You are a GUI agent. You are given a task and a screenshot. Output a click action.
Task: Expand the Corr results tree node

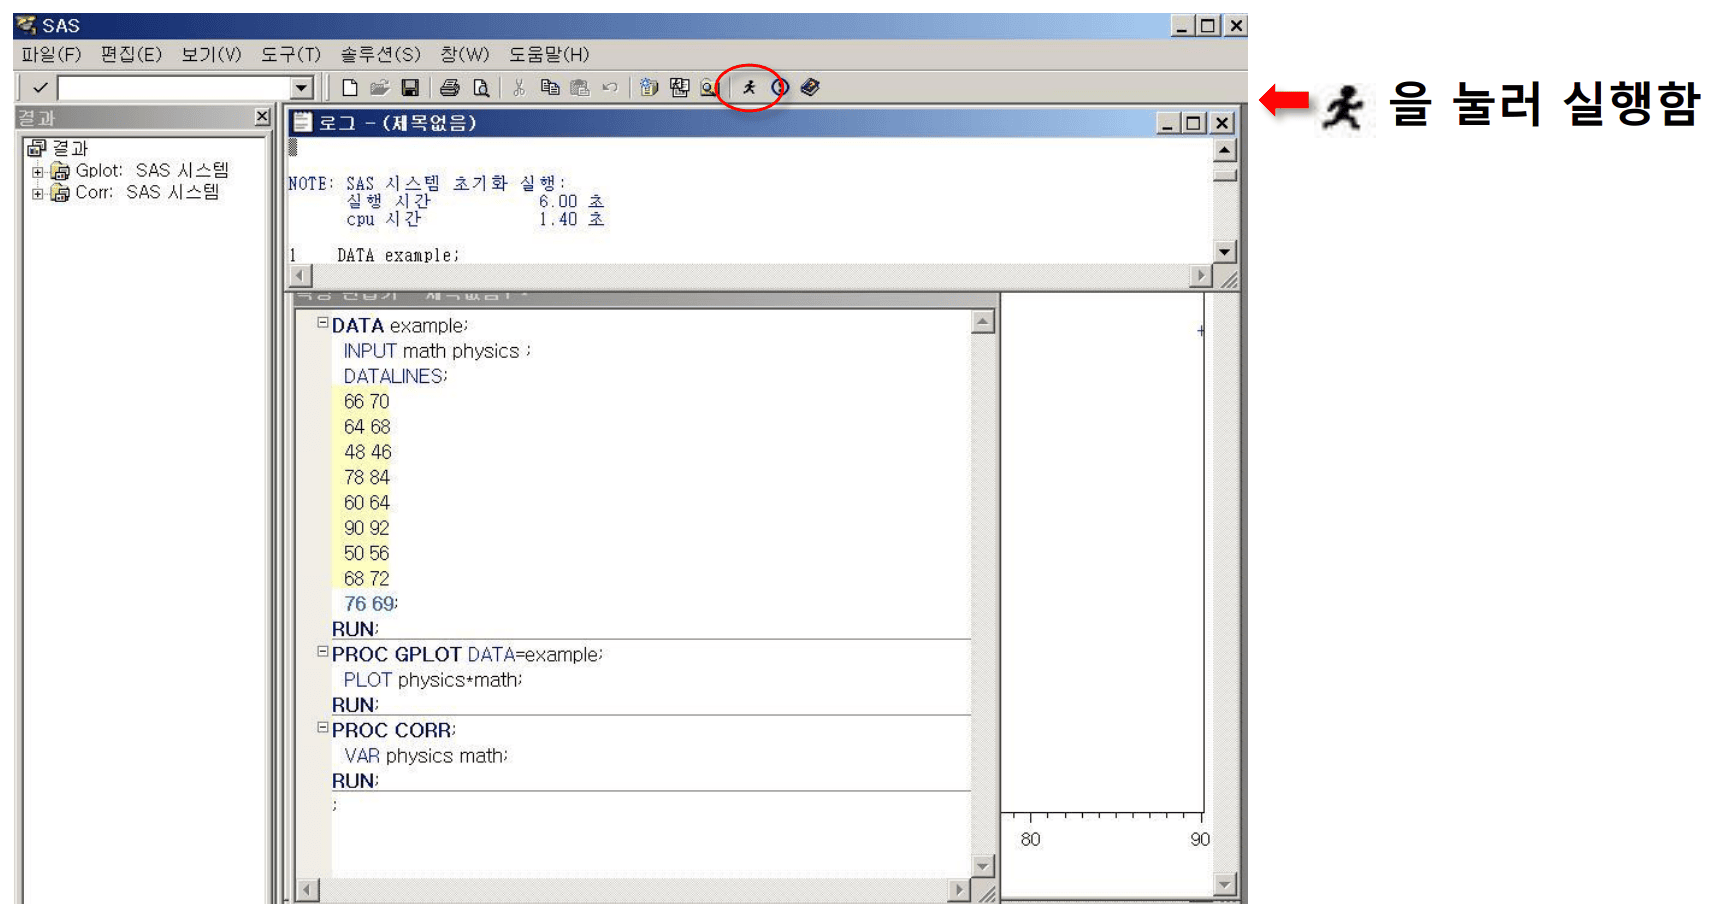[37, 193]
